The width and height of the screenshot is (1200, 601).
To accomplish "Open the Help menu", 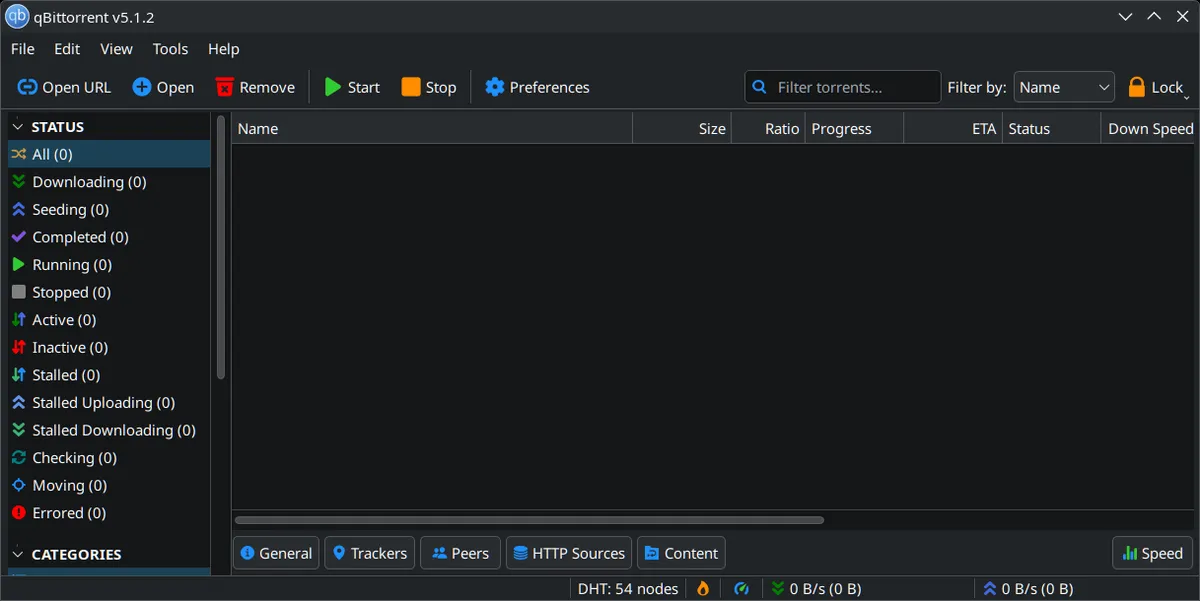I will point(223,49).
